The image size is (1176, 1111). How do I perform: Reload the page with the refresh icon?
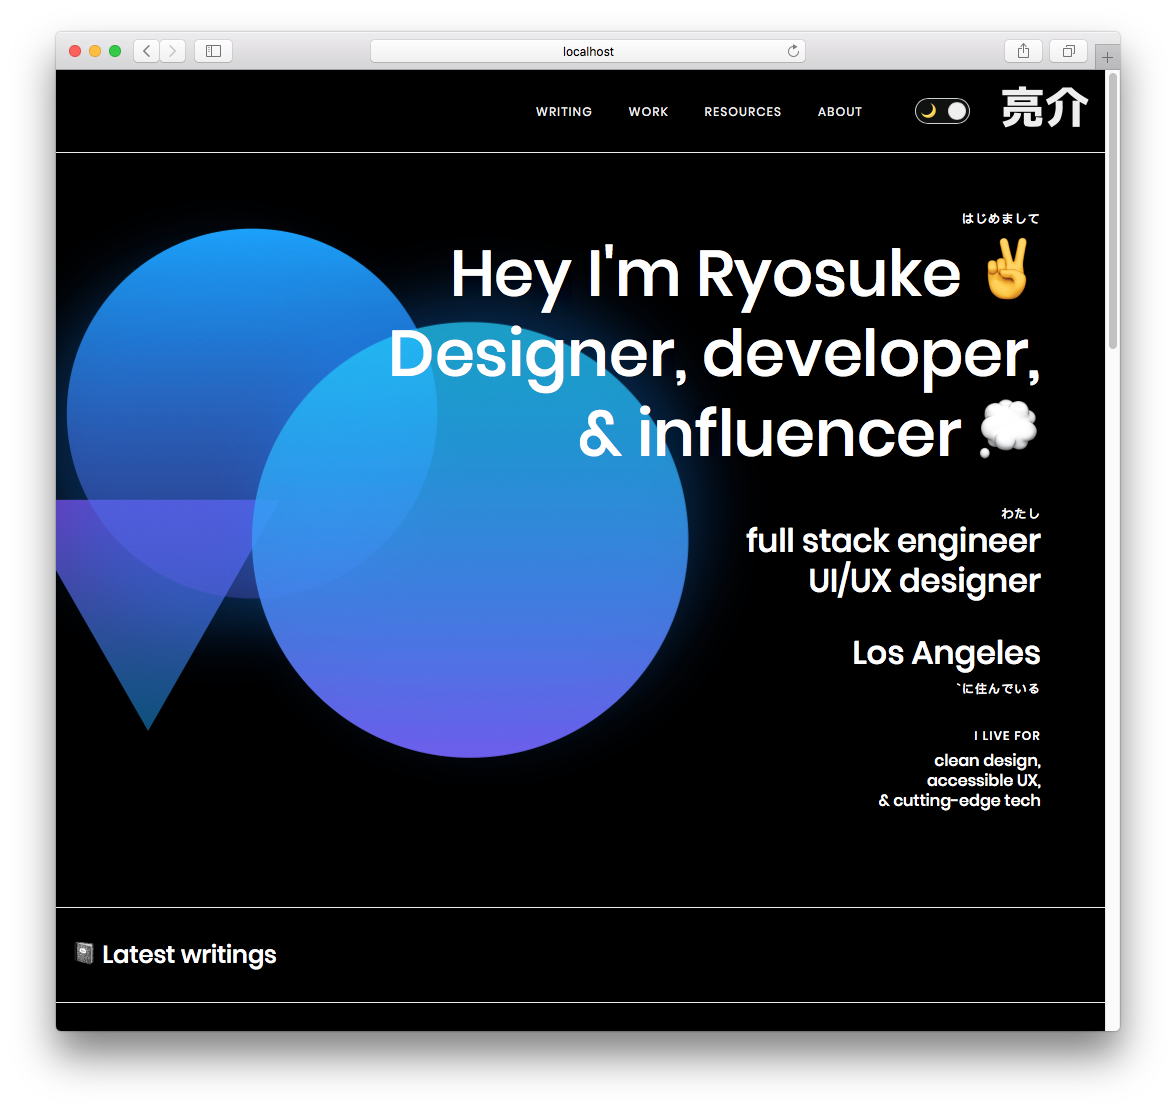pyautogui.click(x=793, y=50)
